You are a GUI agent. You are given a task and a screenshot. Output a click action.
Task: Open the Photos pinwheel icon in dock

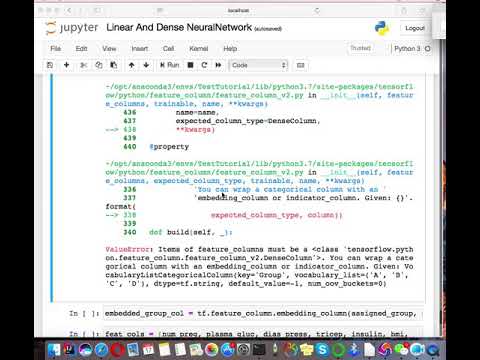(x=211, y=350)
